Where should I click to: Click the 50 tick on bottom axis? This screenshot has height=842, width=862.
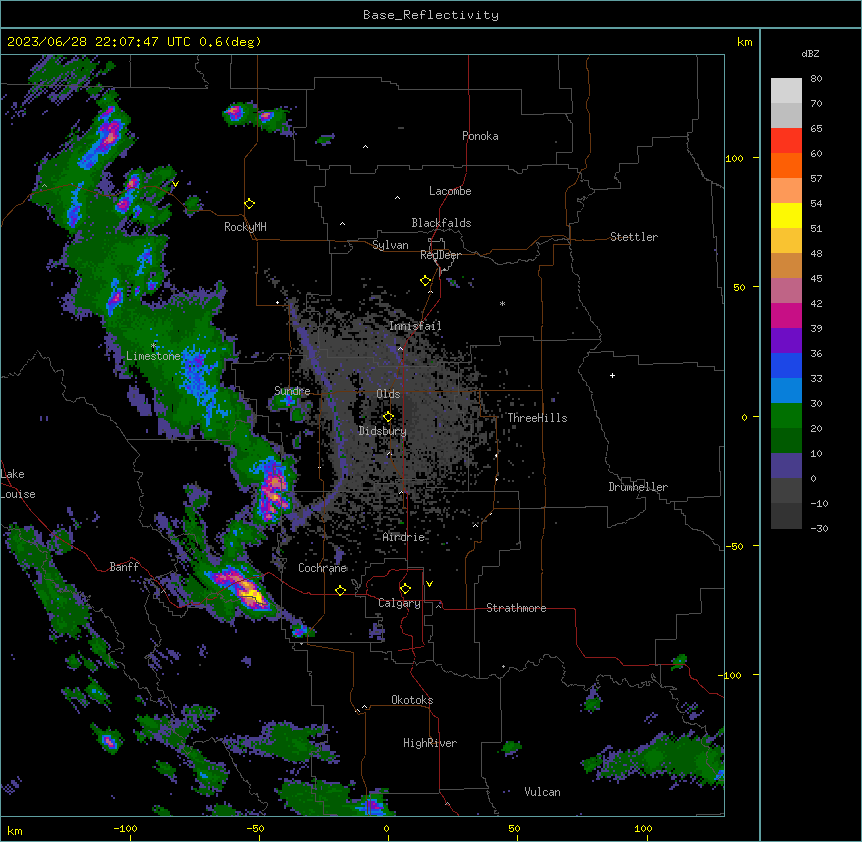click(x=515, y=828)
